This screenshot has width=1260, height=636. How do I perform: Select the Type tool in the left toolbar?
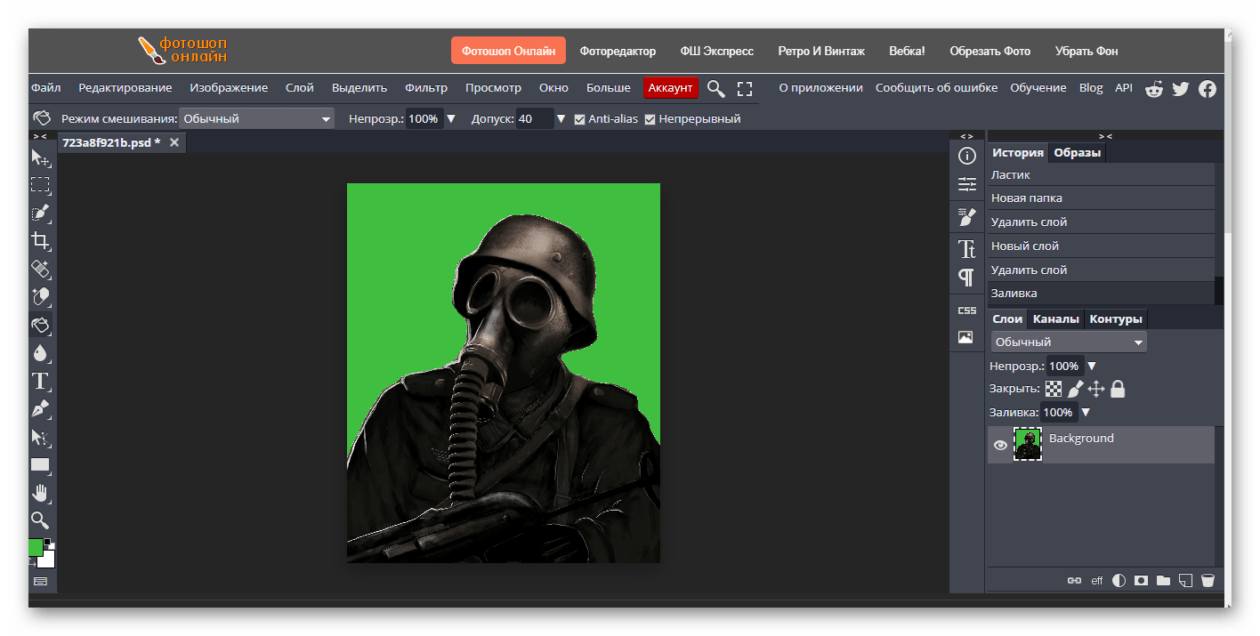40,381
